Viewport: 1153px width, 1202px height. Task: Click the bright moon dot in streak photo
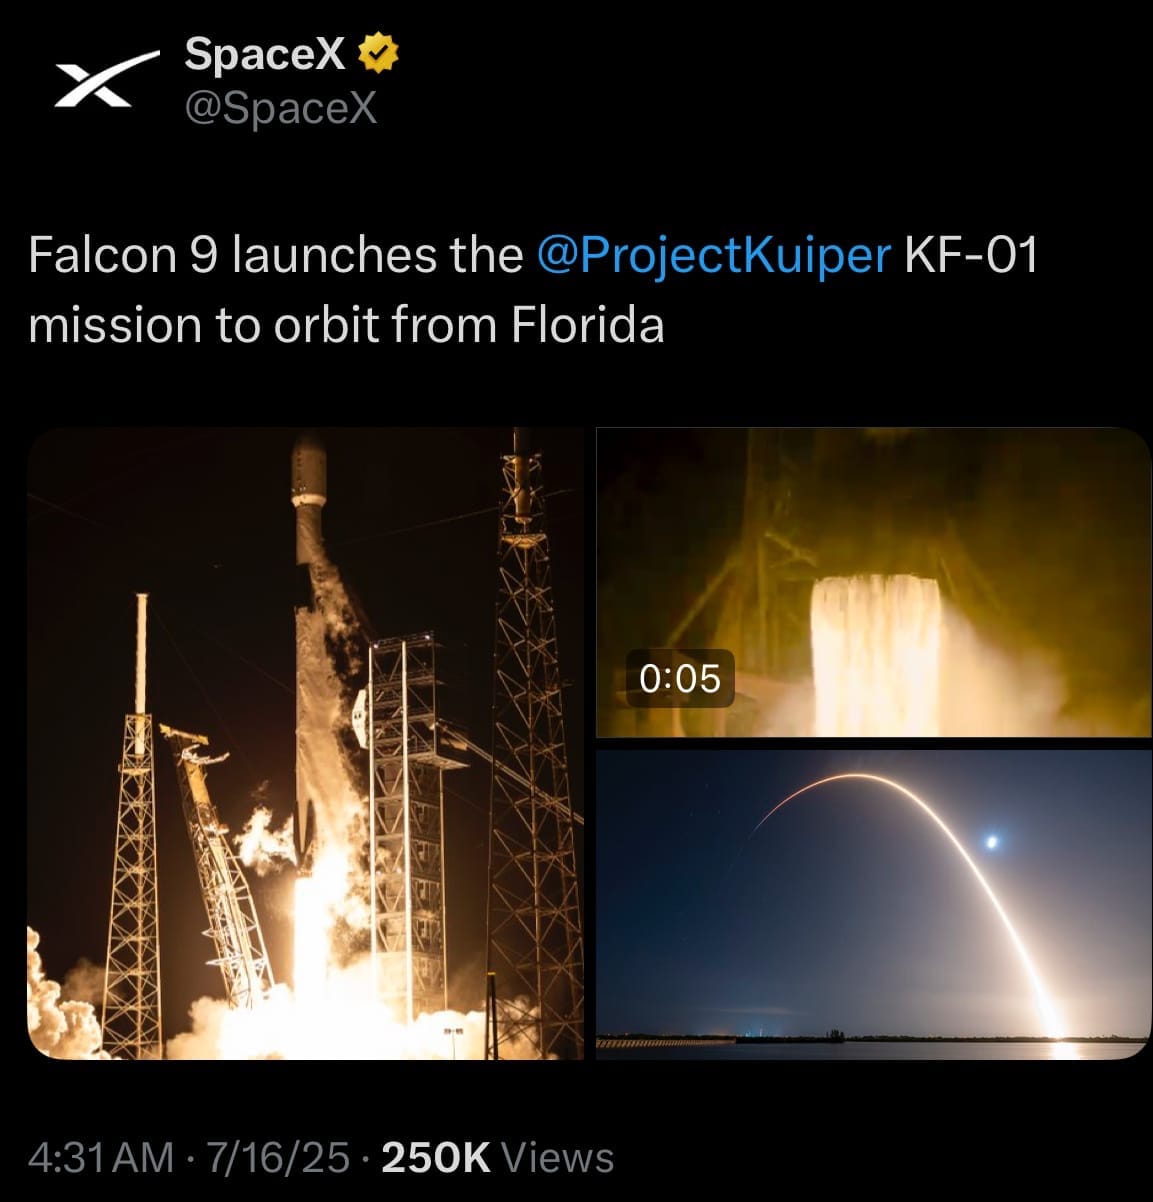991,843
